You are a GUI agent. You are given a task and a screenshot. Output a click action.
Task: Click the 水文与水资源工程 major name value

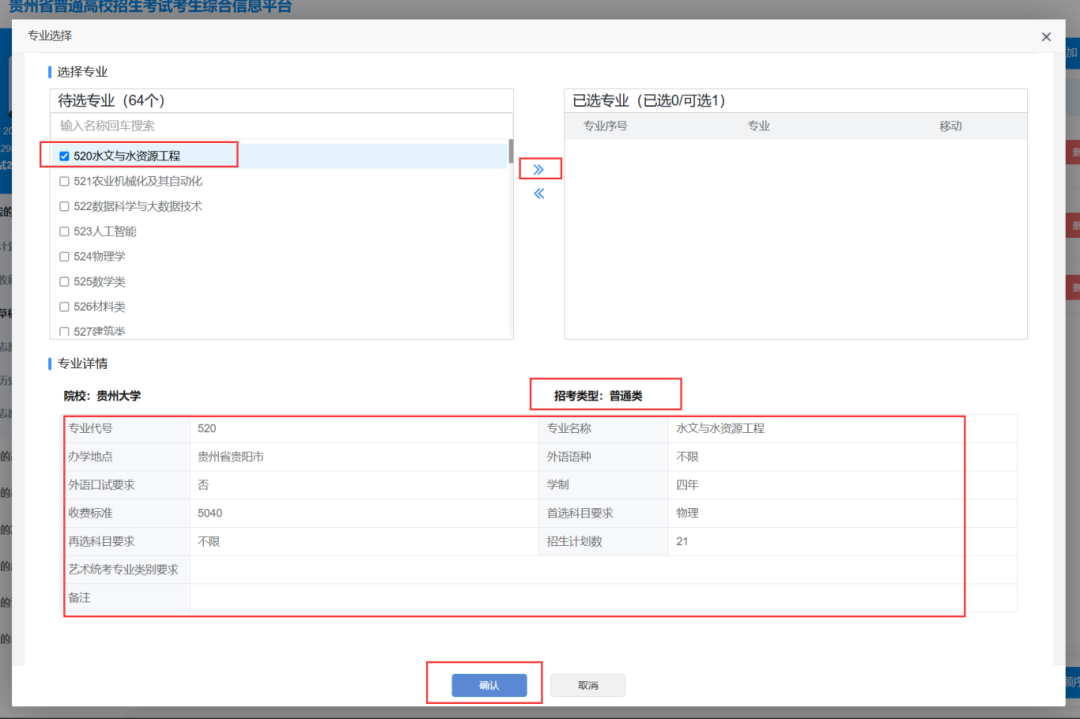(x=720, y=428)
